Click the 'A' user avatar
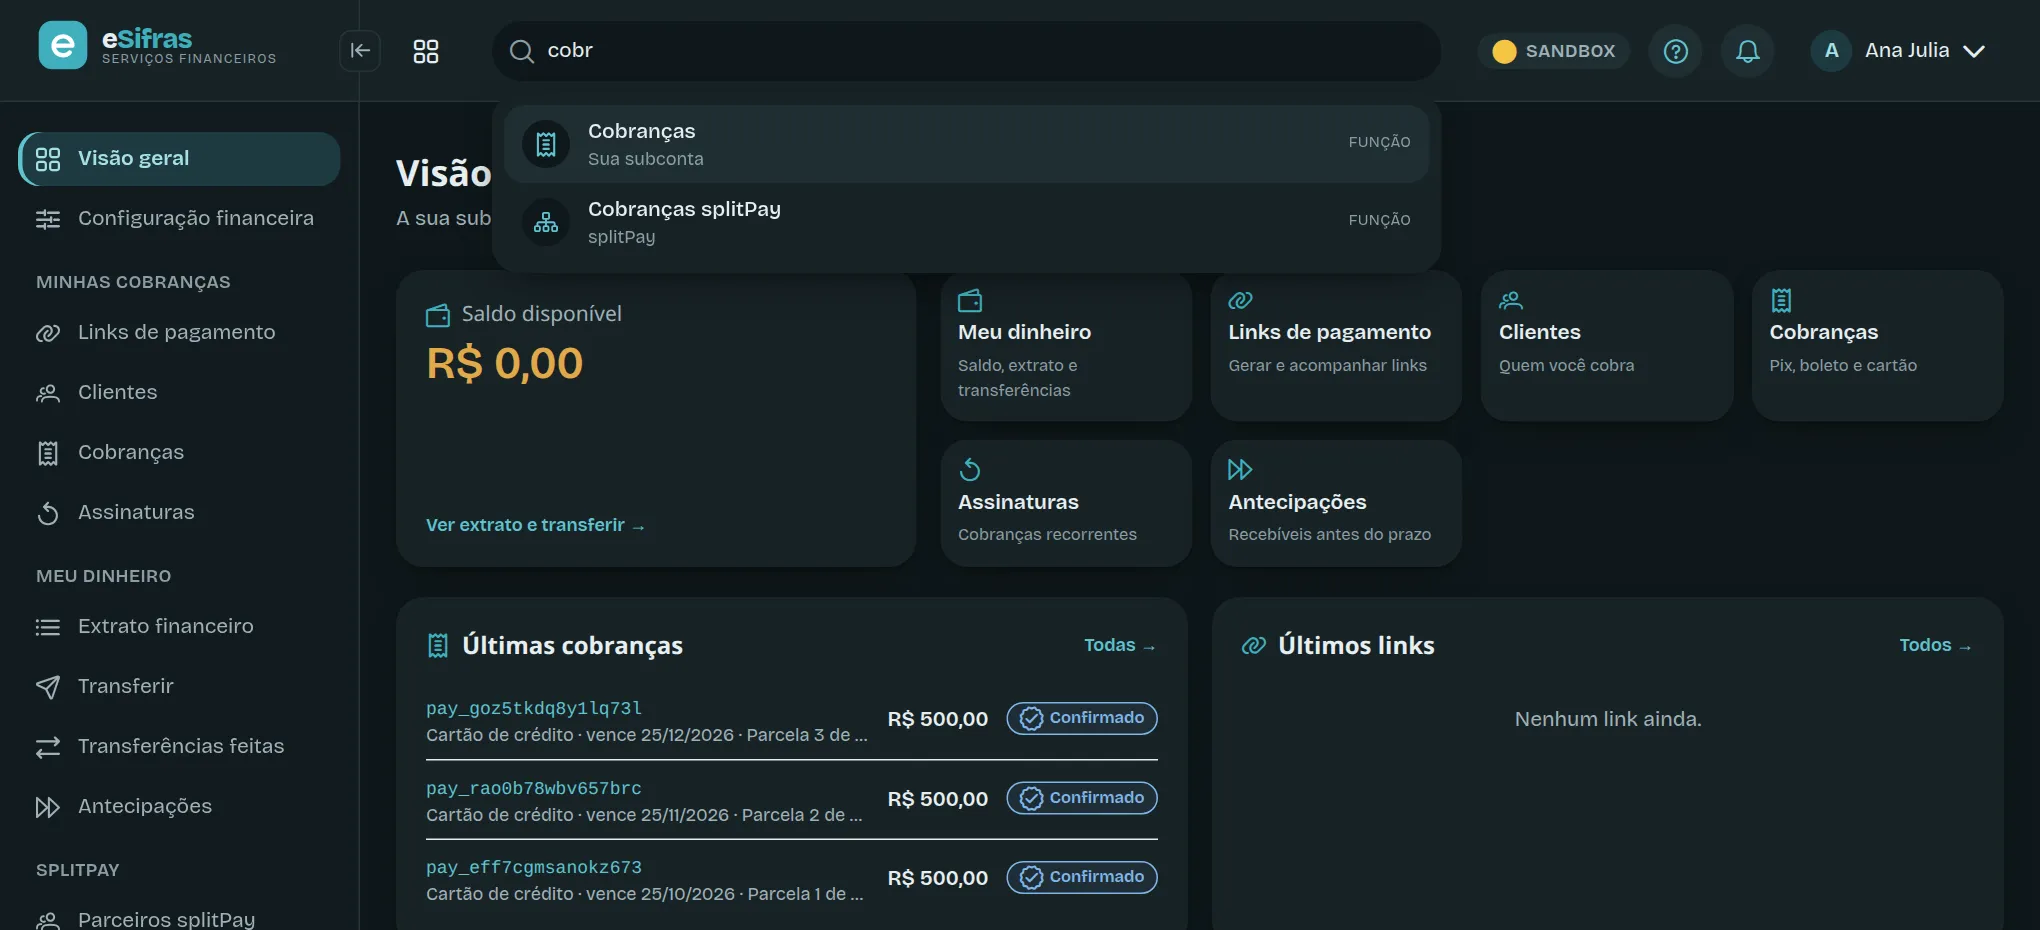Image resolution: width=2040 pixels, height=930 pixels. point(1831,51)
